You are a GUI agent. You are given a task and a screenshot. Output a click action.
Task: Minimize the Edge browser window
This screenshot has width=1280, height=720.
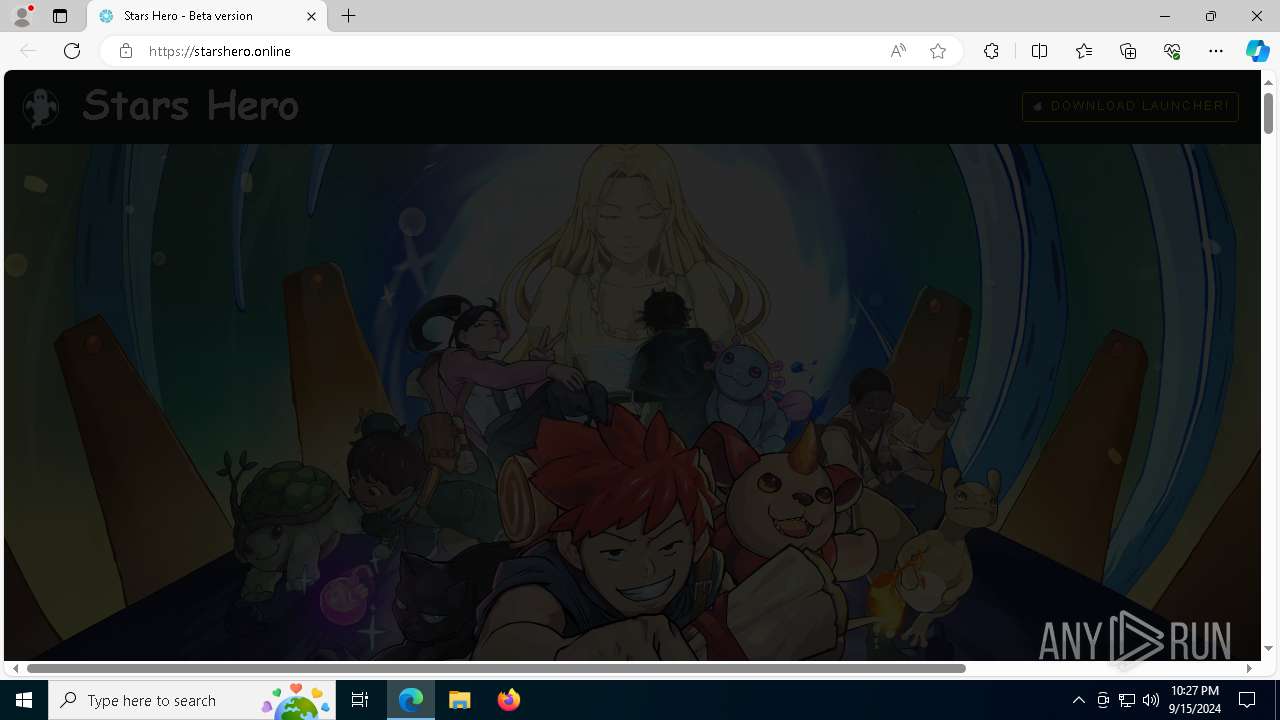(x=1165, y=16)
